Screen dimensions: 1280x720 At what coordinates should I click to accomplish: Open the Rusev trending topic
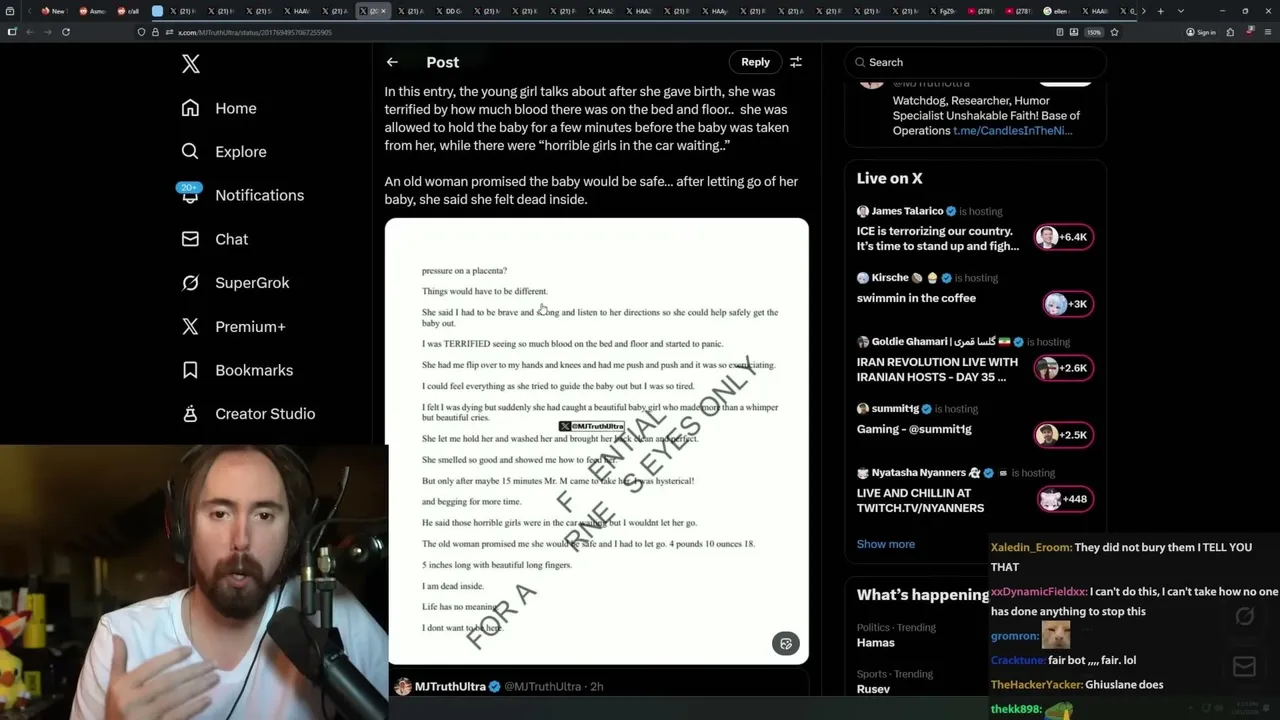(874, 689)
